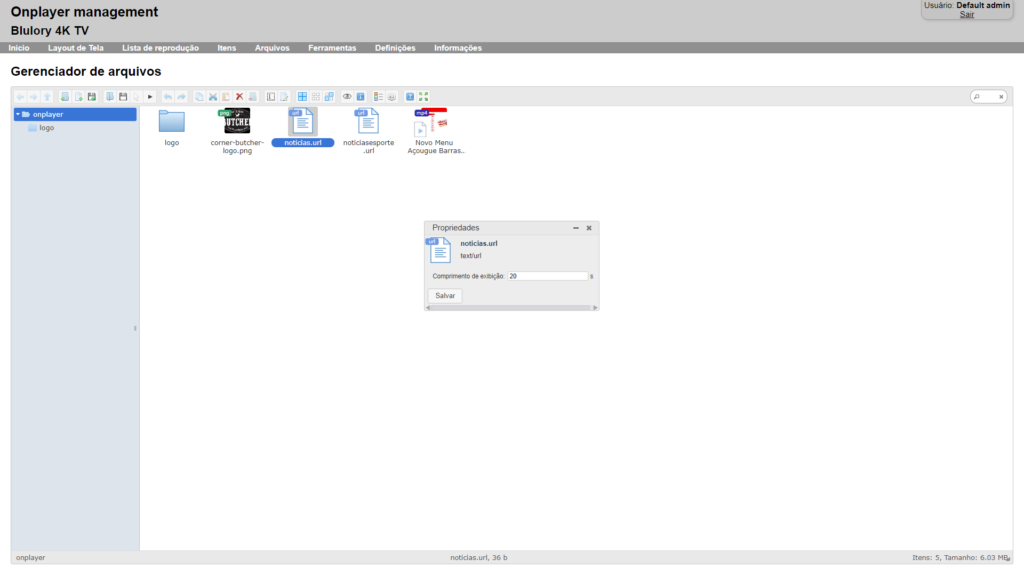Redo the last file operation
The width and height of the screenshot is (1024, 576).
182,97
